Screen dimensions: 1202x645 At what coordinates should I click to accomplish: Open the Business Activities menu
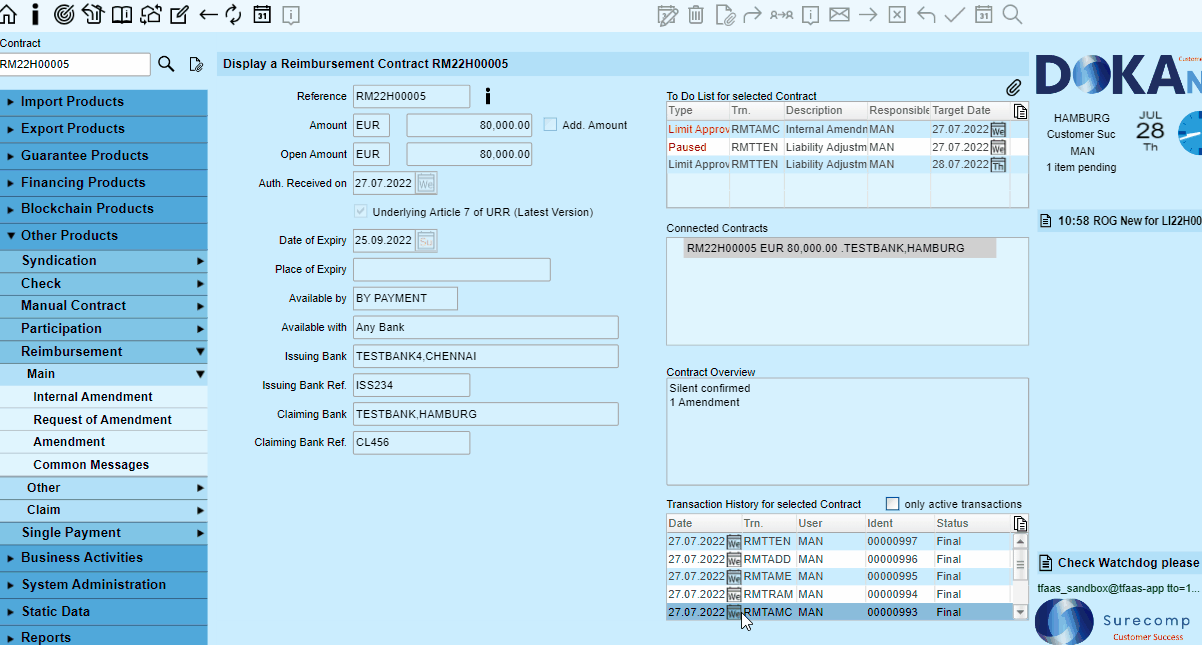104,558
